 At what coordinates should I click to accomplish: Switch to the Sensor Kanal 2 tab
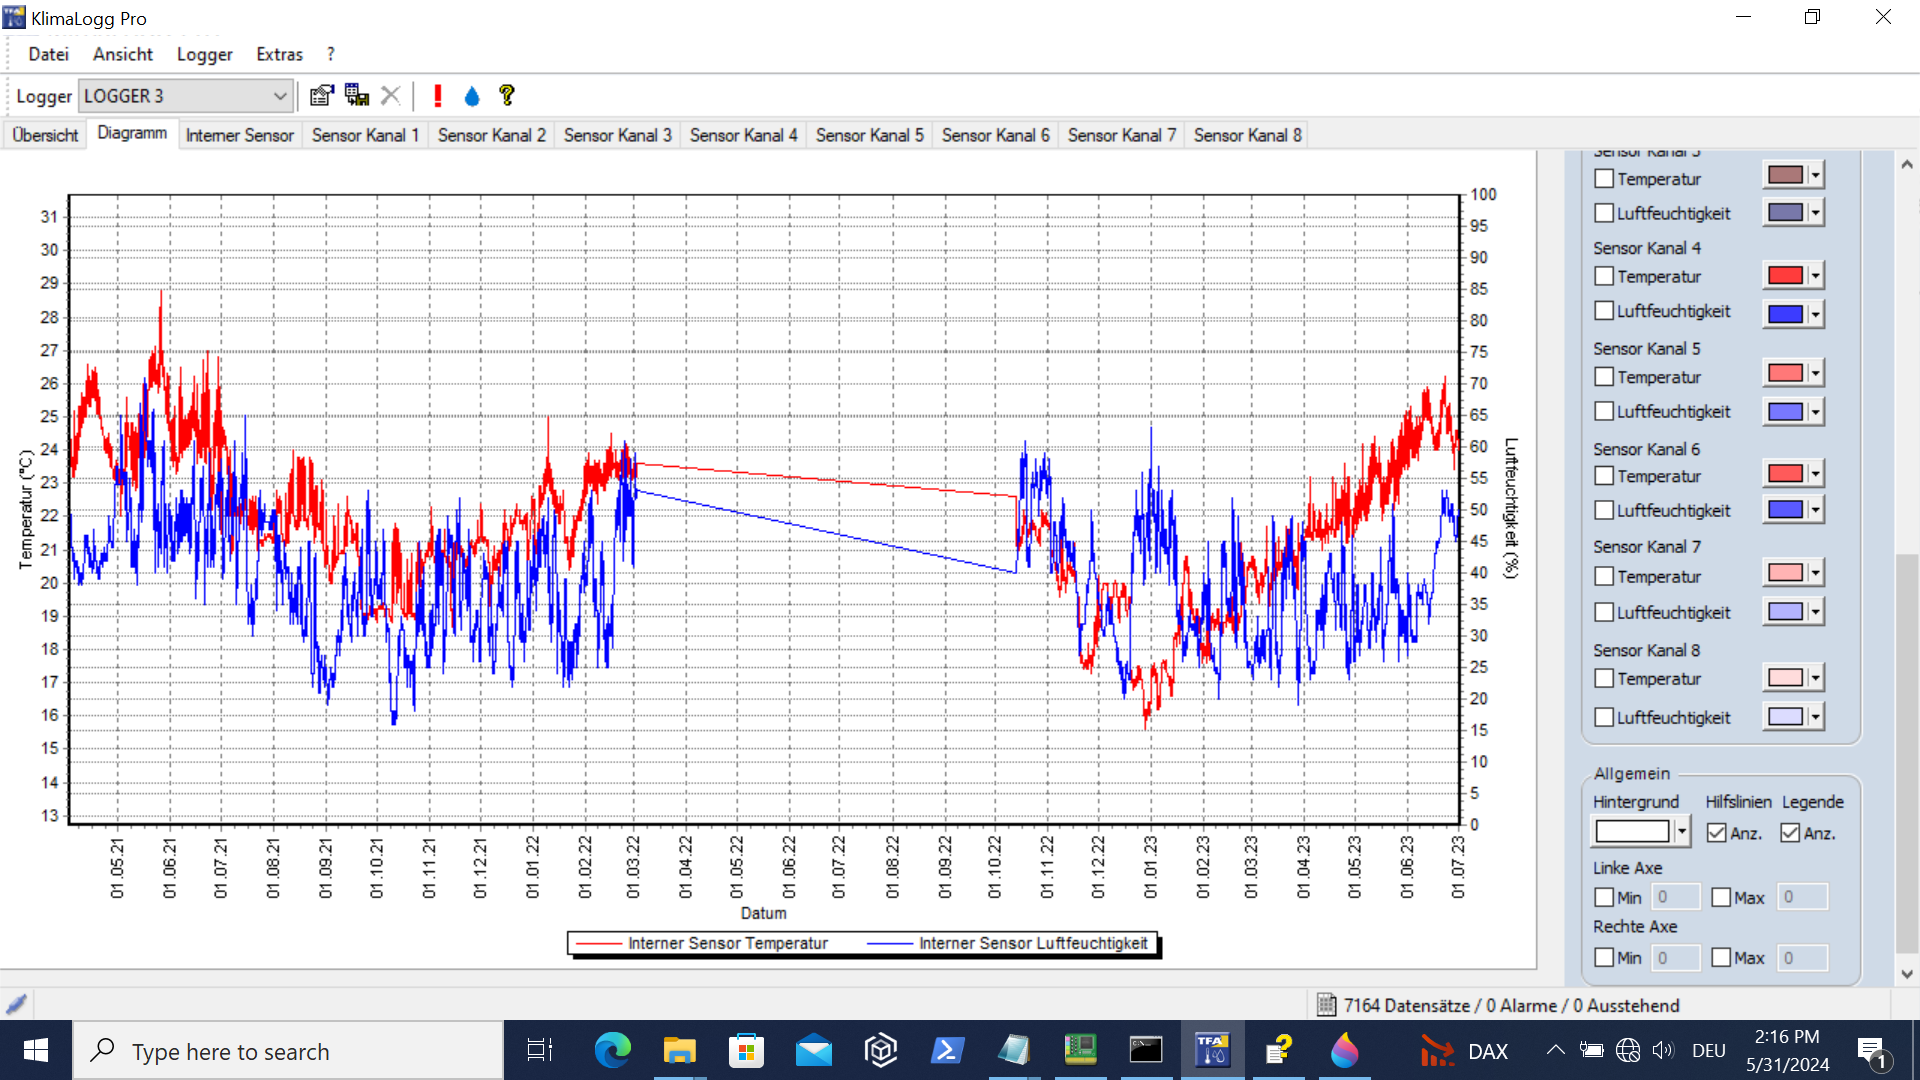click(x=491, y=135)
